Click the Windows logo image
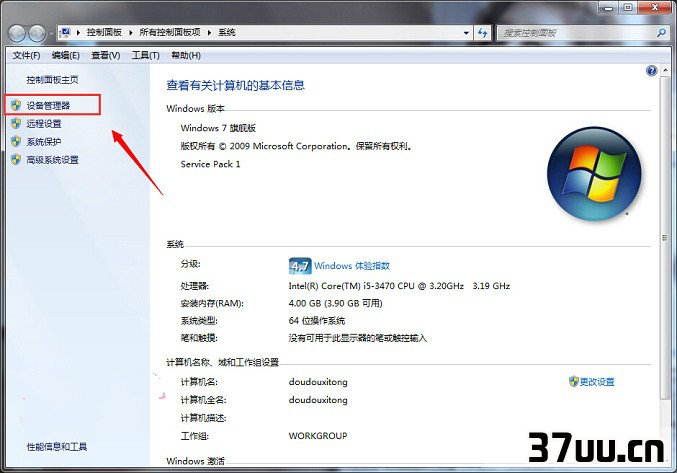The width and height of the screenshot is (677, 473). (x=594, y=173)
